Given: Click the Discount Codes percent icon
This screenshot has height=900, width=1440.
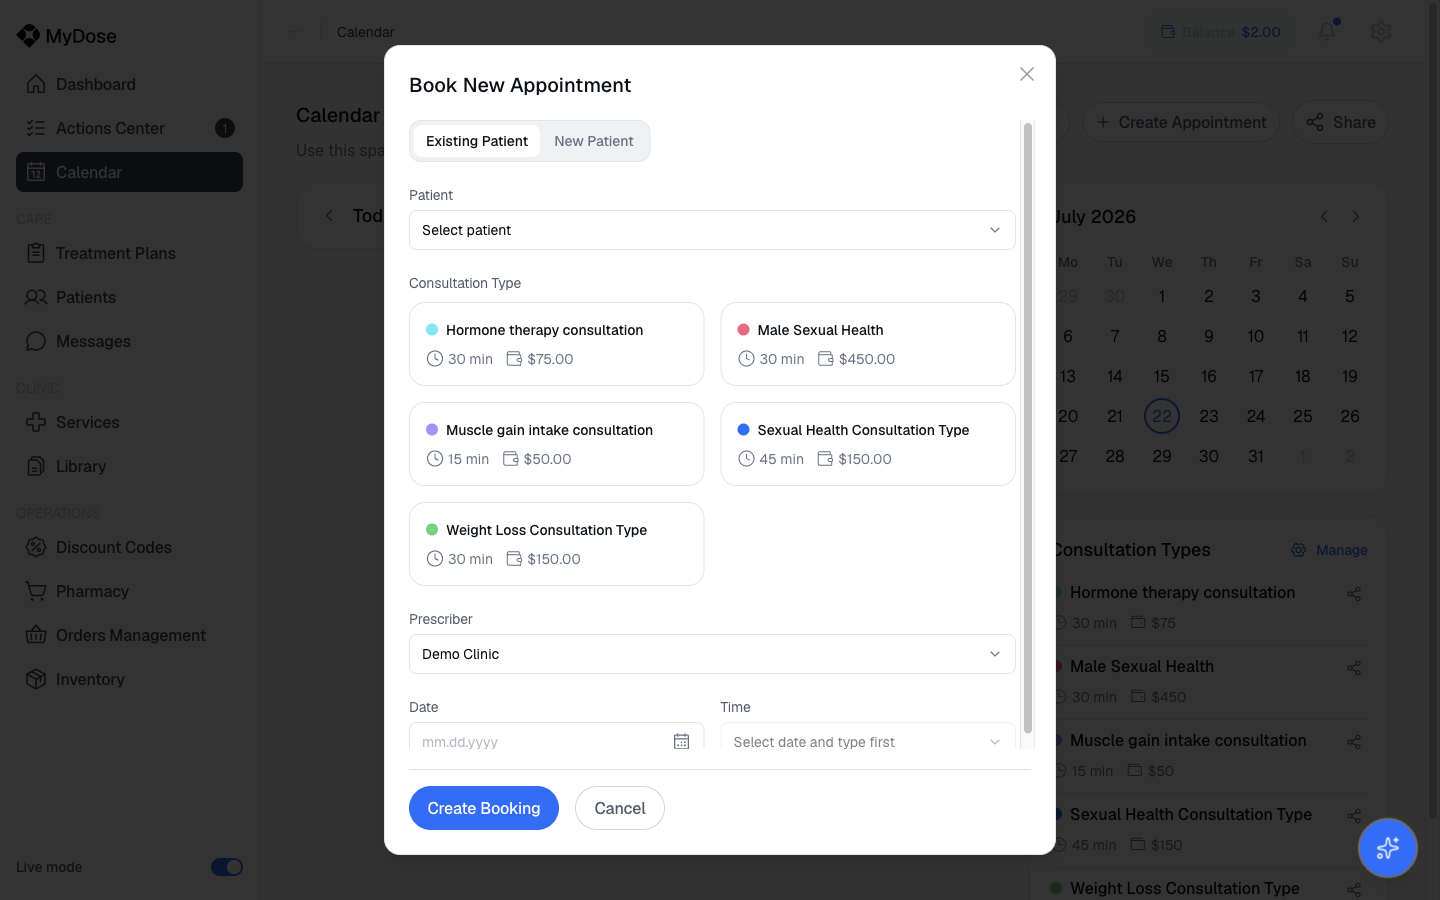Looking at the screenshot, I should point(36,547).
